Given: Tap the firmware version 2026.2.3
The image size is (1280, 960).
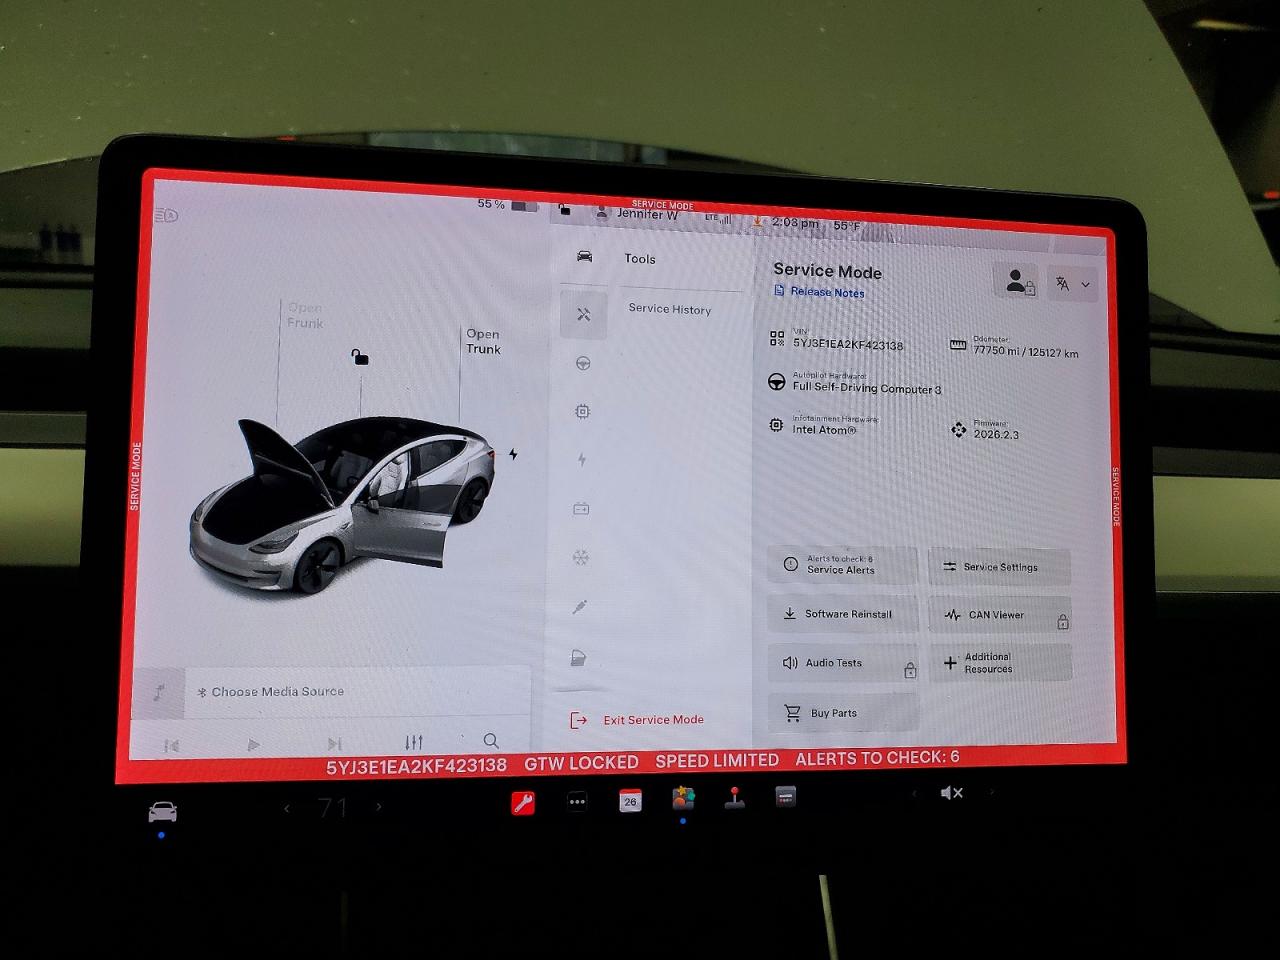Looking at the screenshot, I should (997, 435).
